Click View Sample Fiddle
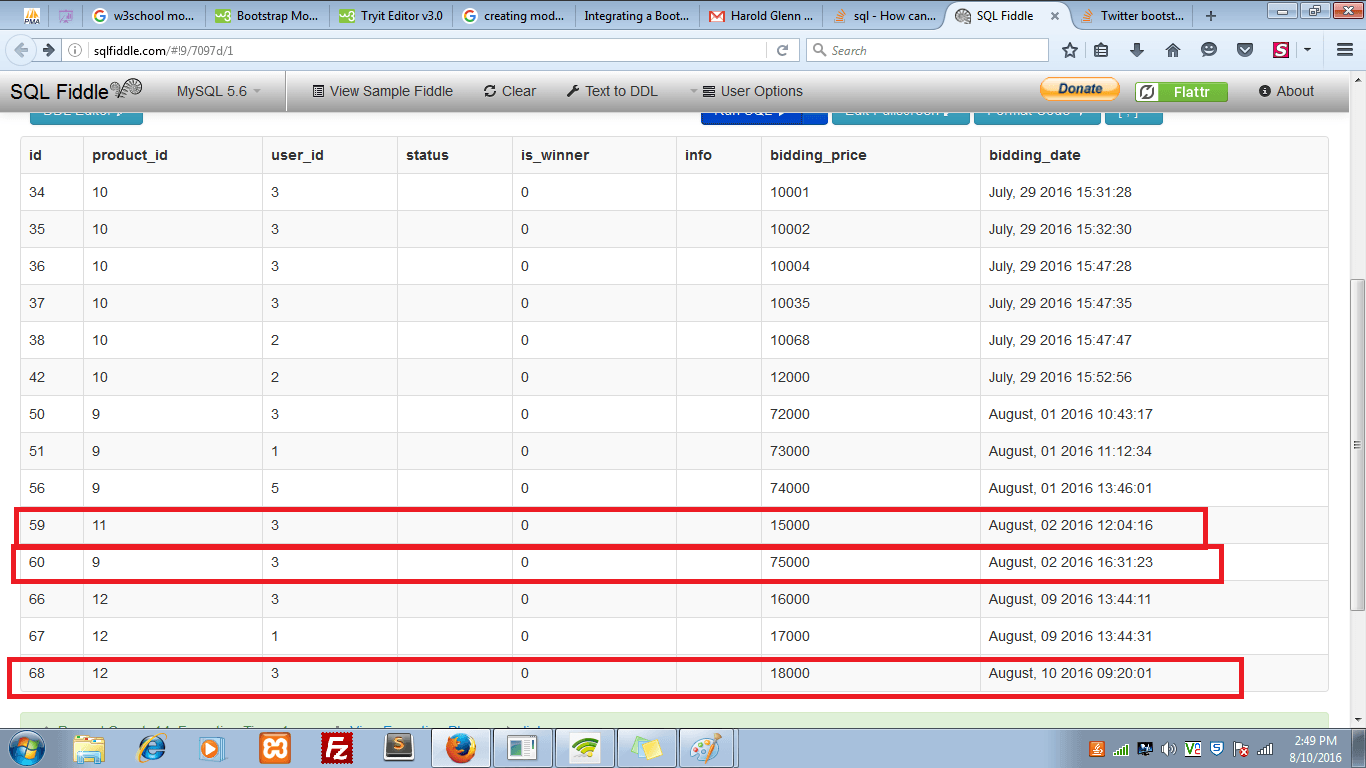The image size is (1366, 768). [382, 91]
